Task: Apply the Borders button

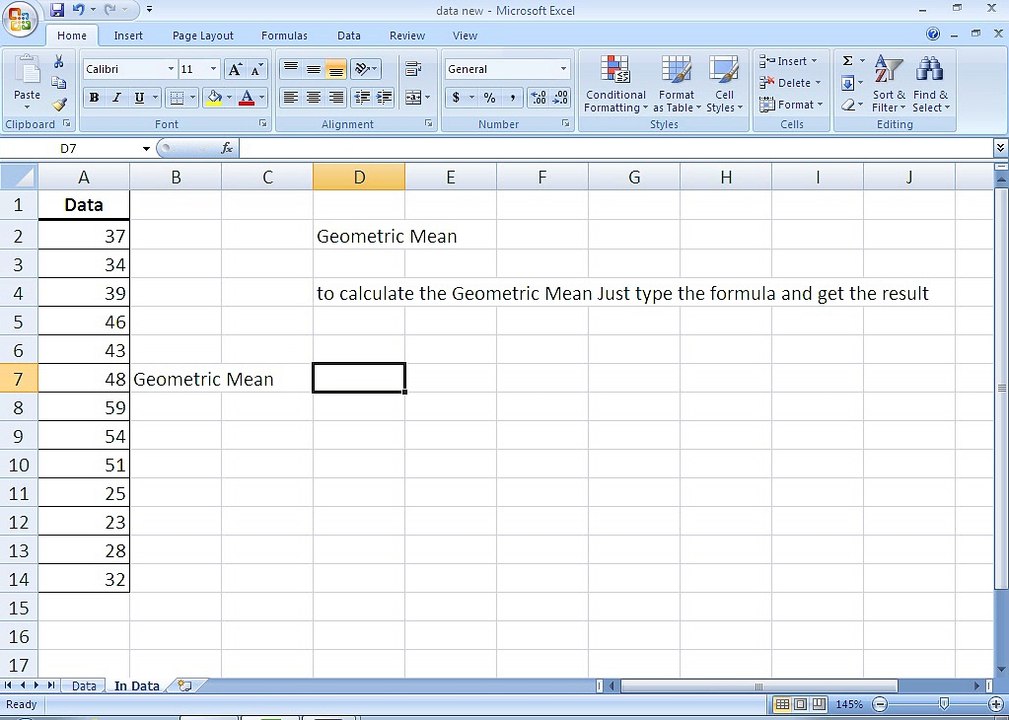Action: [x=176, y=98]
